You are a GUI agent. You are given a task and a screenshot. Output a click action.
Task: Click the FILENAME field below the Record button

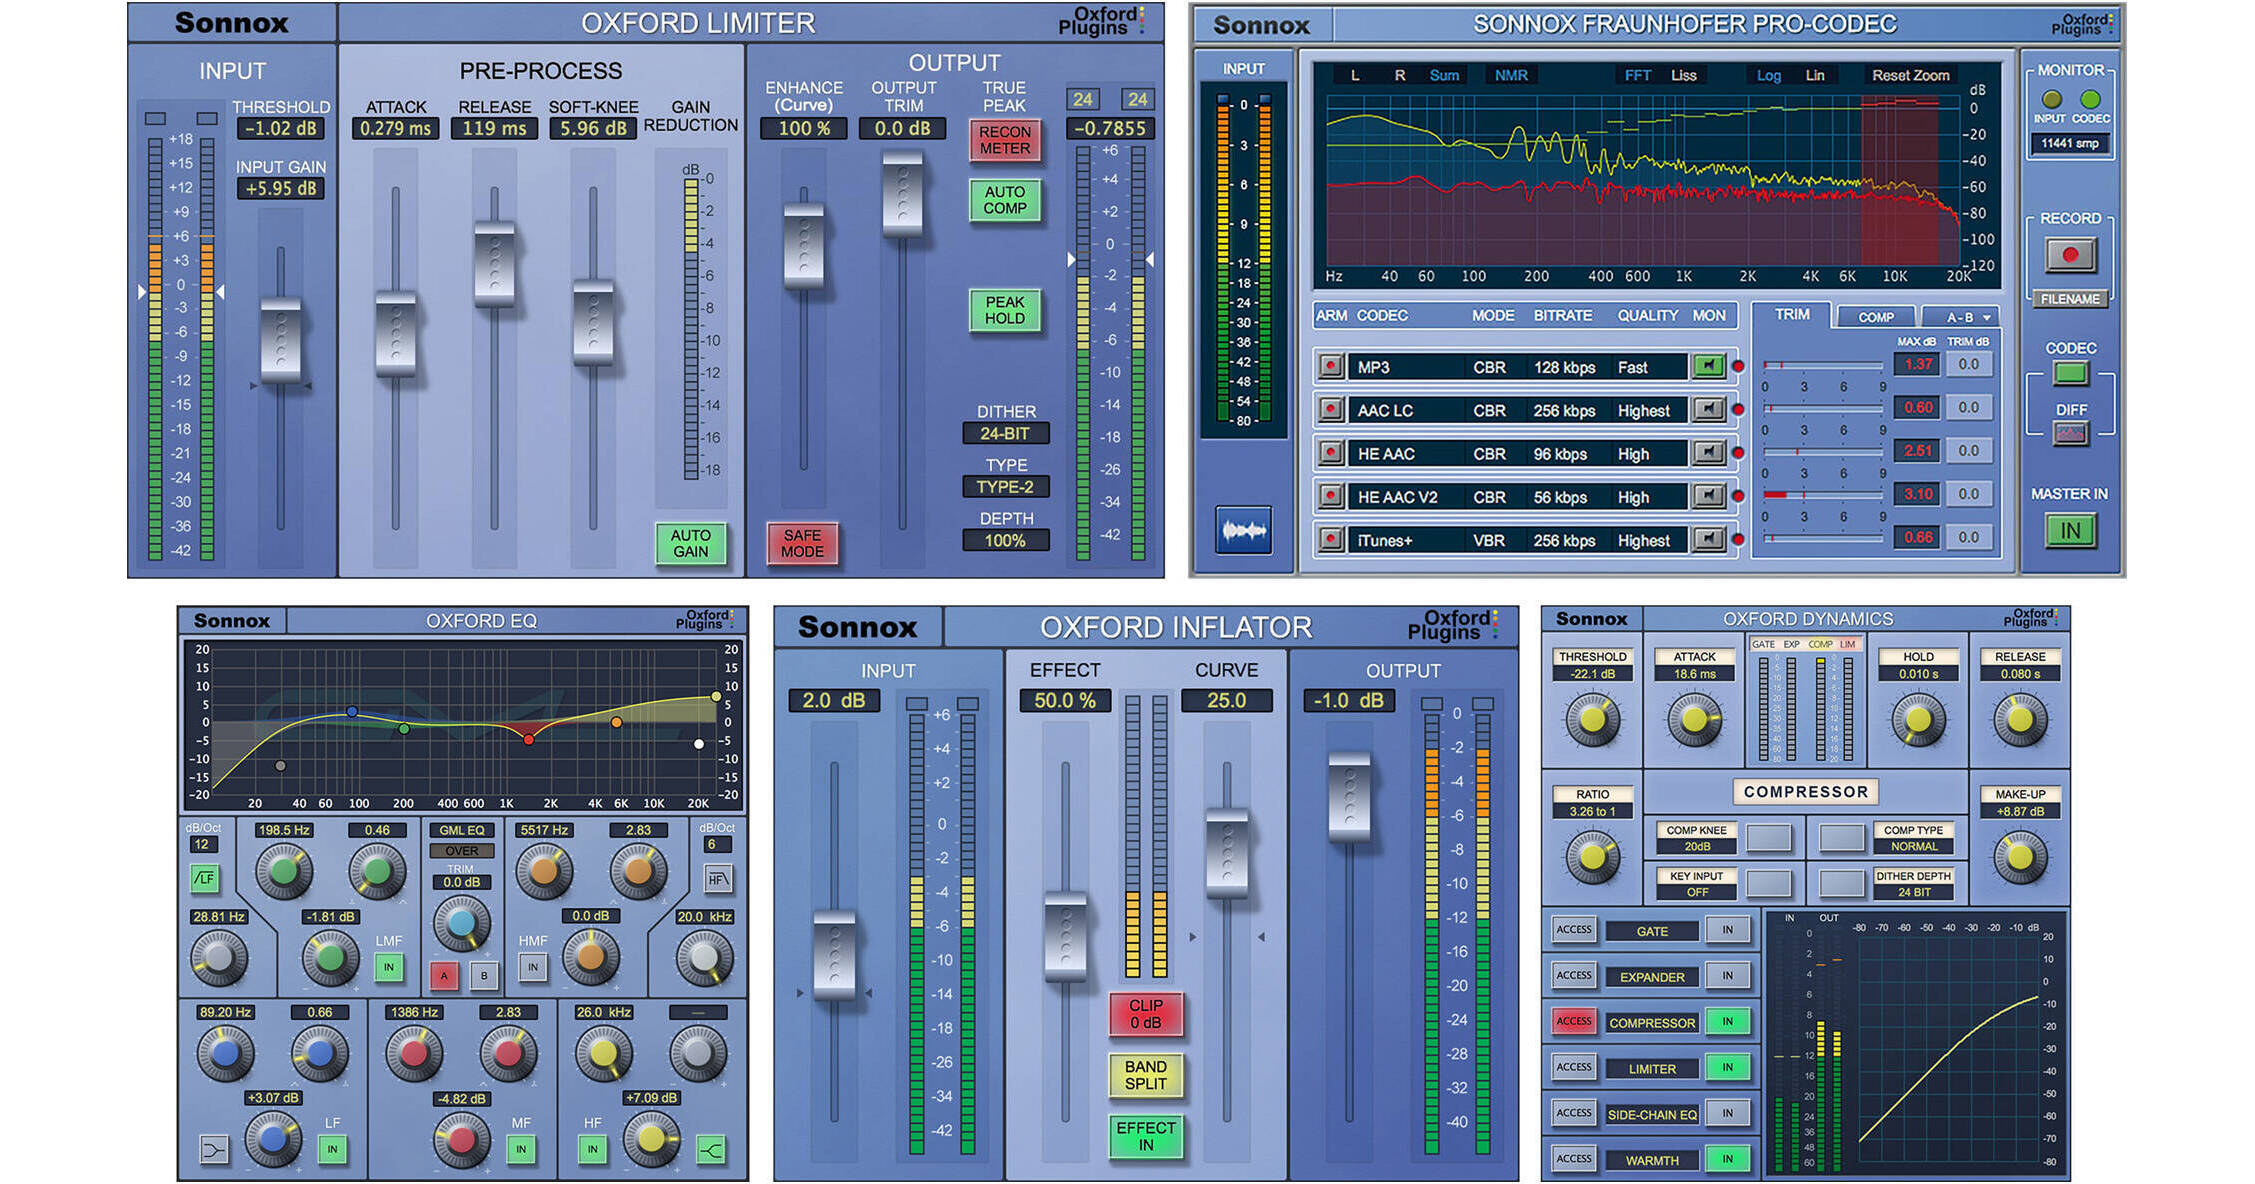(x=2069, y=297)
